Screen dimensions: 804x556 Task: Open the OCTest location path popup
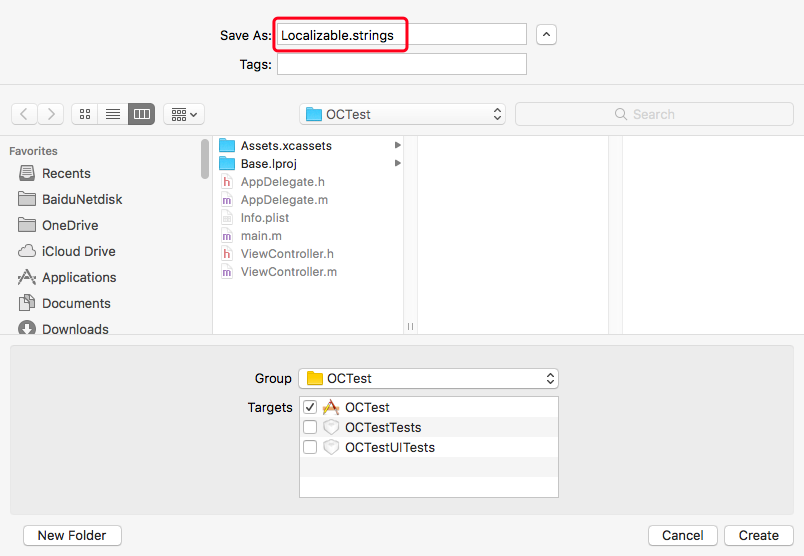point(402,114)
